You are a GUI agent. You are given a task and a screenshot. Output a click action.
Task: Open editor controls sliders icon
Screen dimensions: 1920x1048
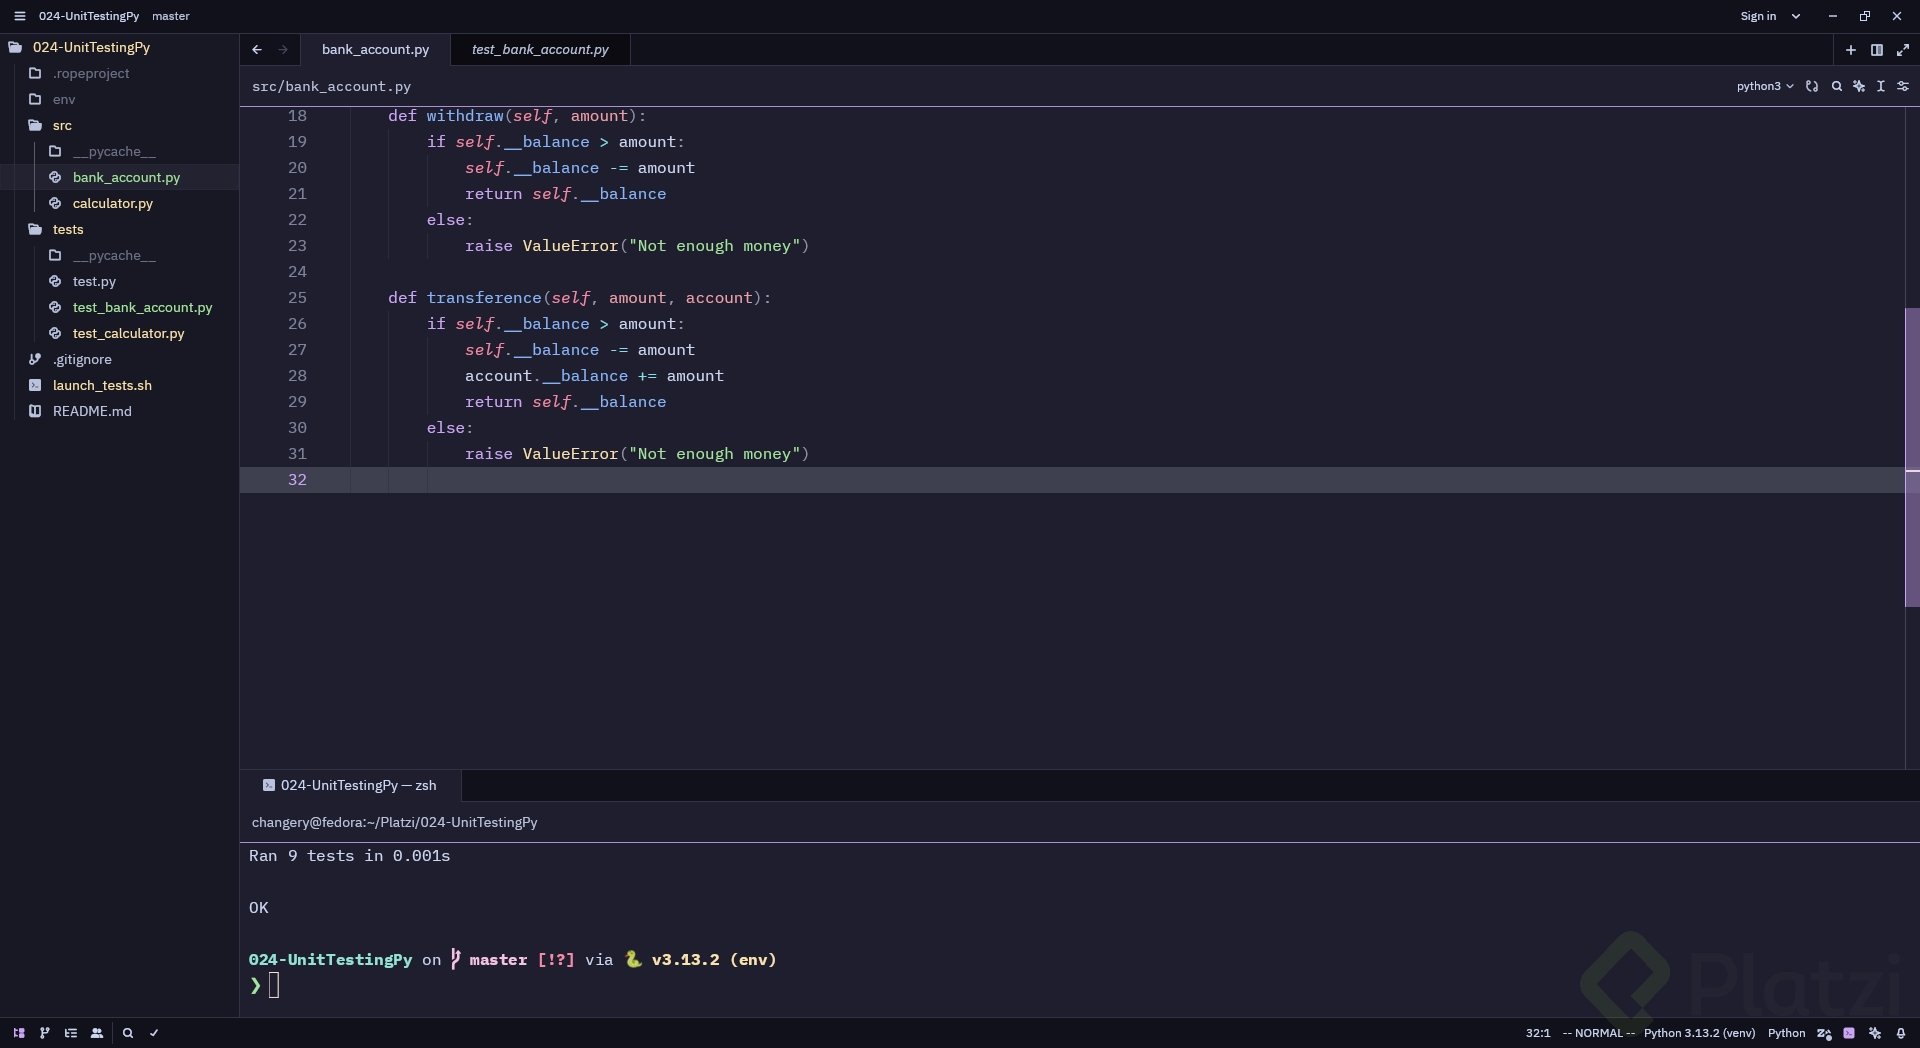click(1903, 86)
